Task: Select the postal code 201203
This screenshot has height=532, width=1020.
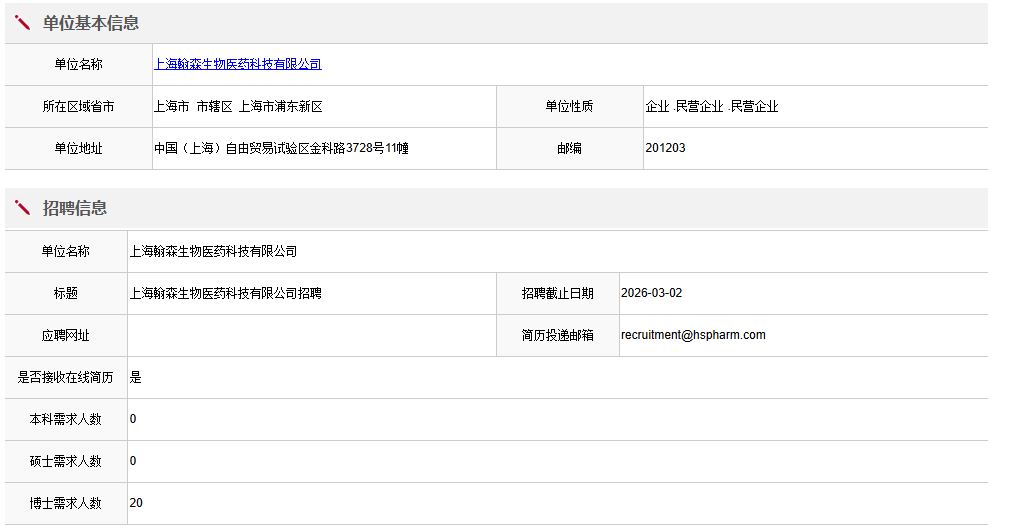Action: 666,148
